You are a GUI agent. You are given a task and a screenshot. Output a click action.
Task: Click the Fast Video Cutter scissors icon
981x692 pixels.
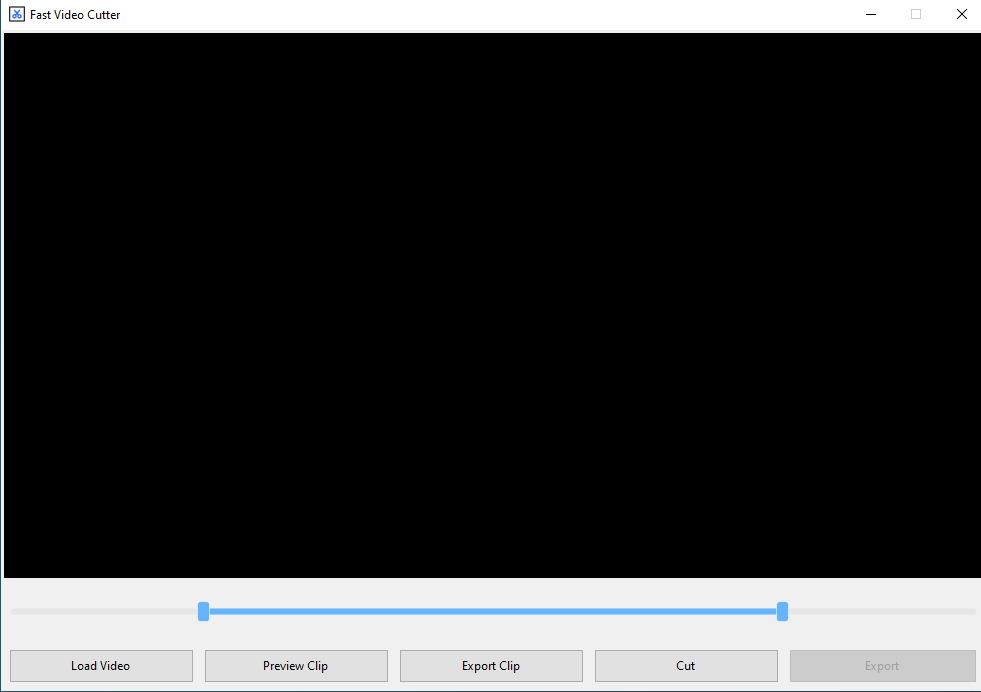[x=17, y=14]
